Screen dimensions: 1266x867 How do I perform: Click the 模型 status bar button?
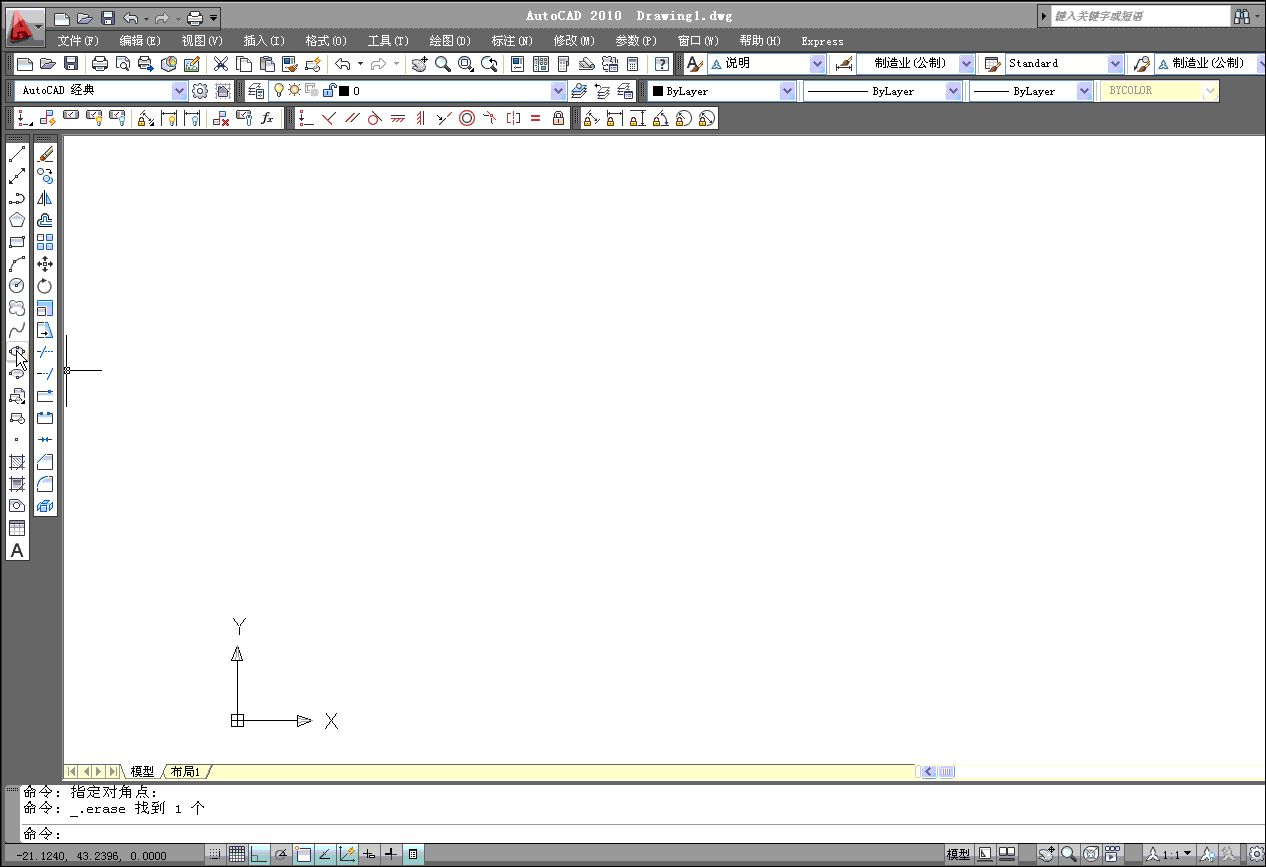[958, 854]
